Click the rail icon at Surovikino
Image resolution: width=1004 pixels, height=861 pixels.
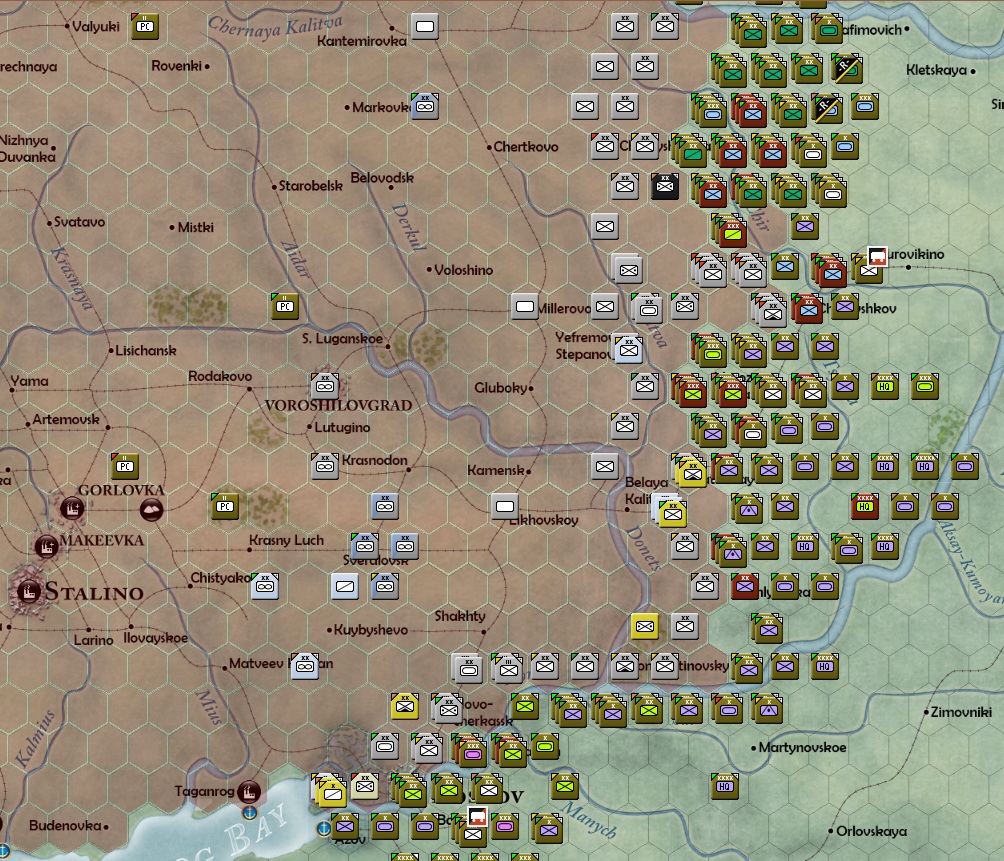[x=877, y=256]
